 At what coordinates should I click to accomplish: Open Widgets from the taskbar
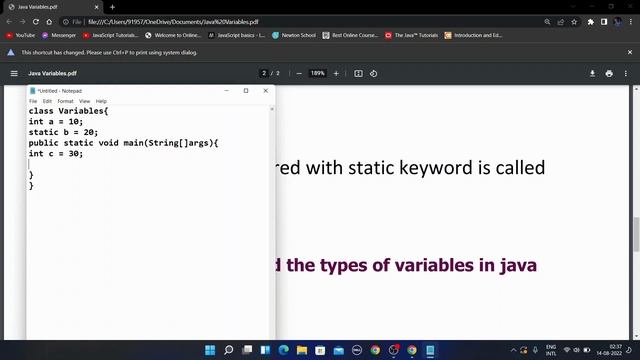[x=265, y=350]
